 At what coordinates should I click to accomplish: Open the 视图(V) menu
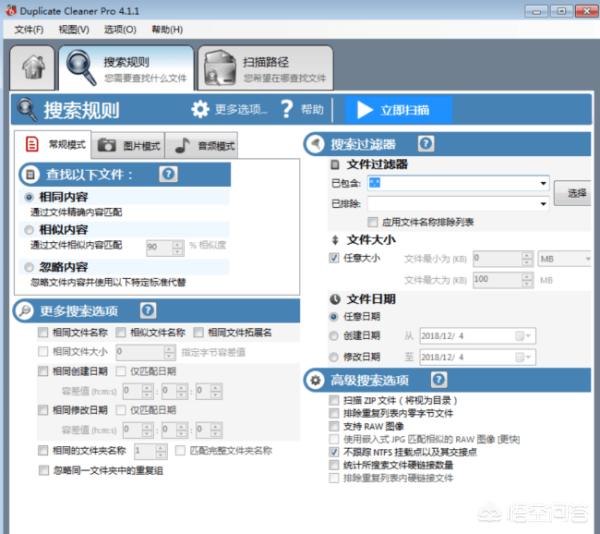pyautogui.click(x=74, y=29)
